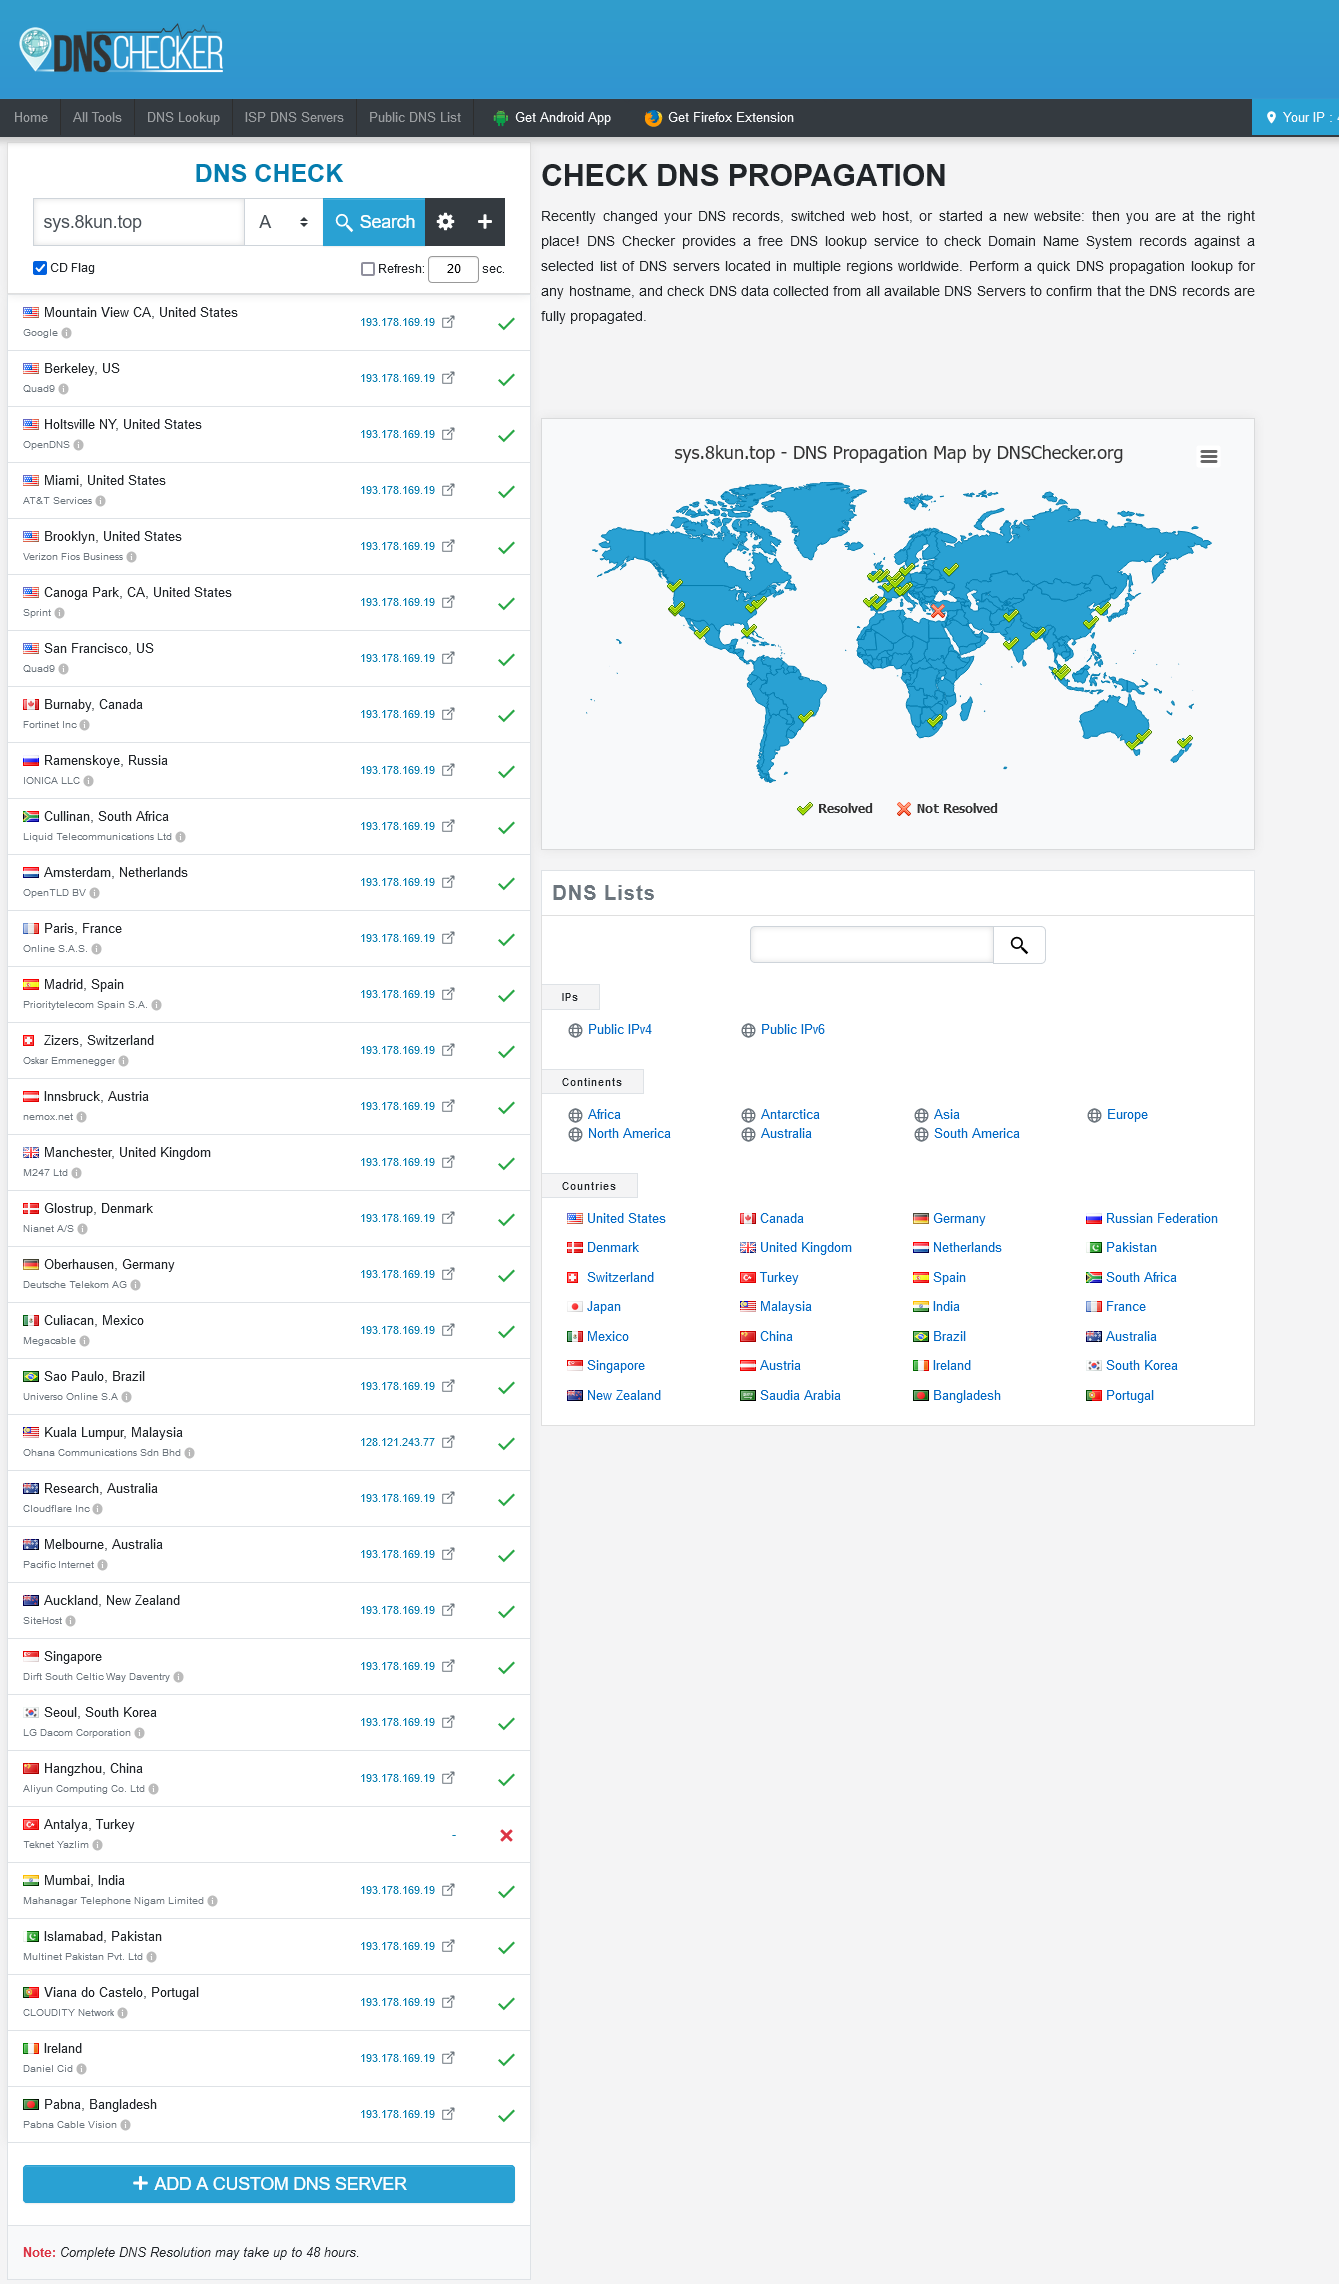Click the globe icon beside Antarctica
The height and width of the screenshot is (2284, 1339).
pos(748,1115)
